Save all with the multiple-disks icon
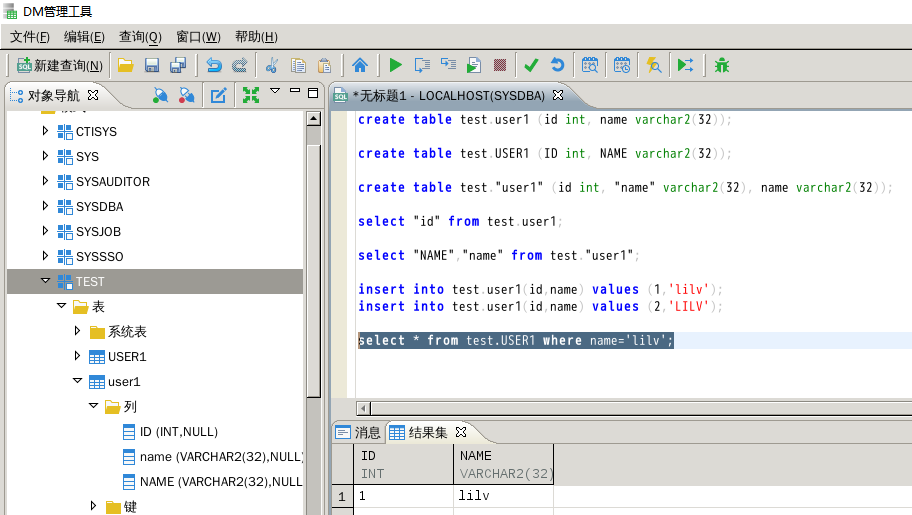912x515 pixels. (x=178, y=65)
